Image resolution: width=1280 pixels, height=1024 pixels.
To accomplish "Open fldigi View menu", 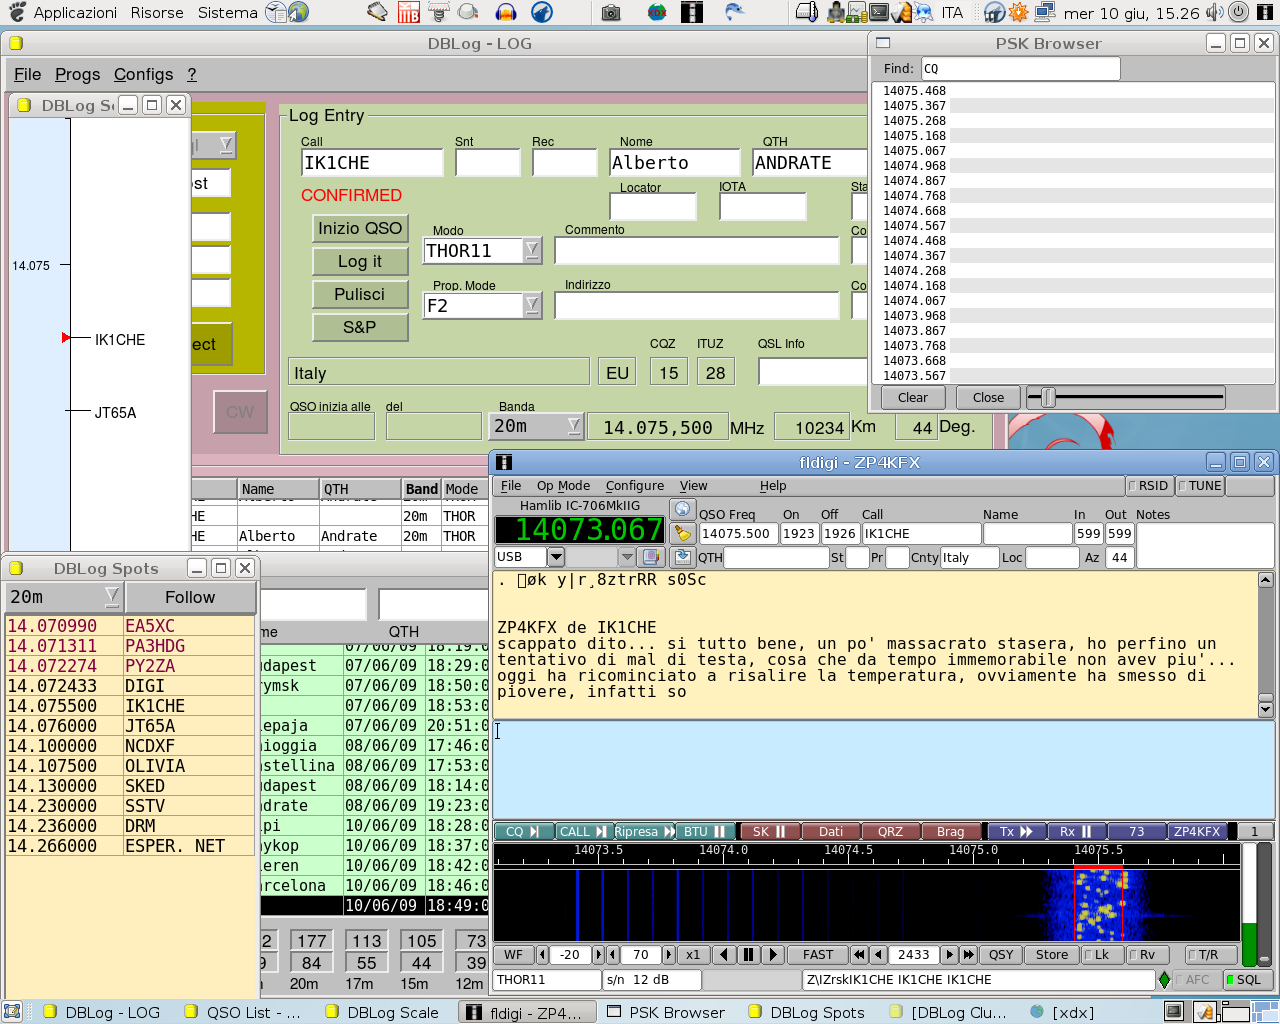I will pyautogui.click(x=693, y=486).
